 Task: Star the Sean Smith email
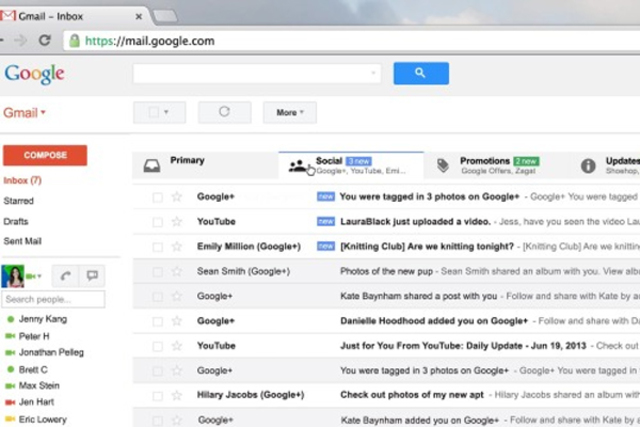point(176,271)
